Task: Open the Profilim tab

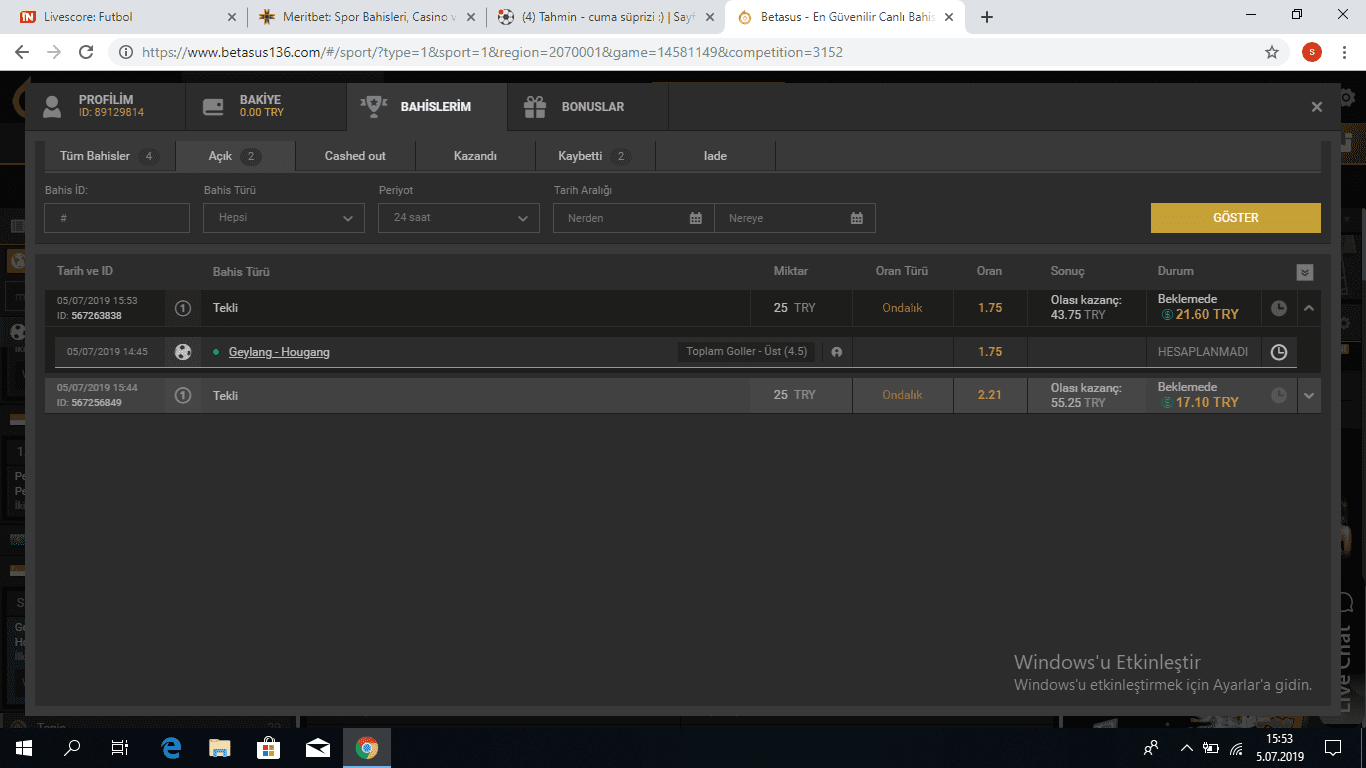Action: pos(105,106)
